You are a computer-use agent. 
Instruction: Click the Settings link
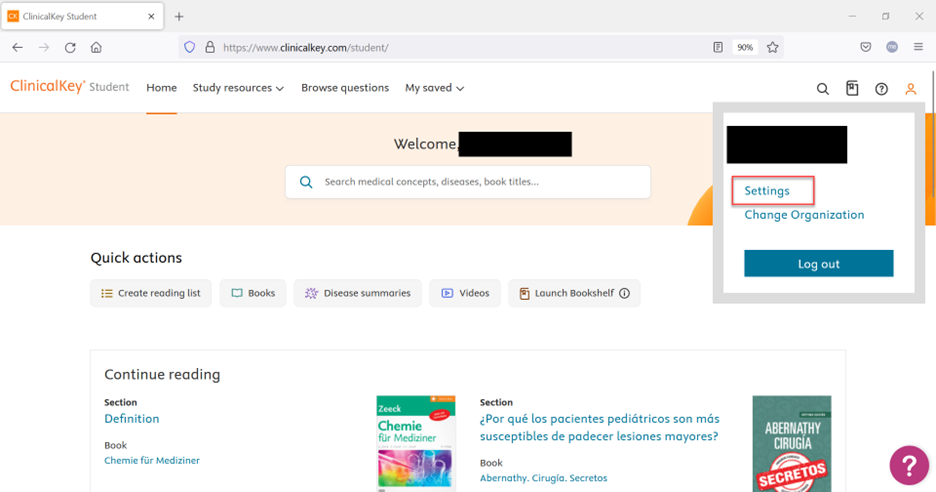pyautogui.click(x=767, y=191)
